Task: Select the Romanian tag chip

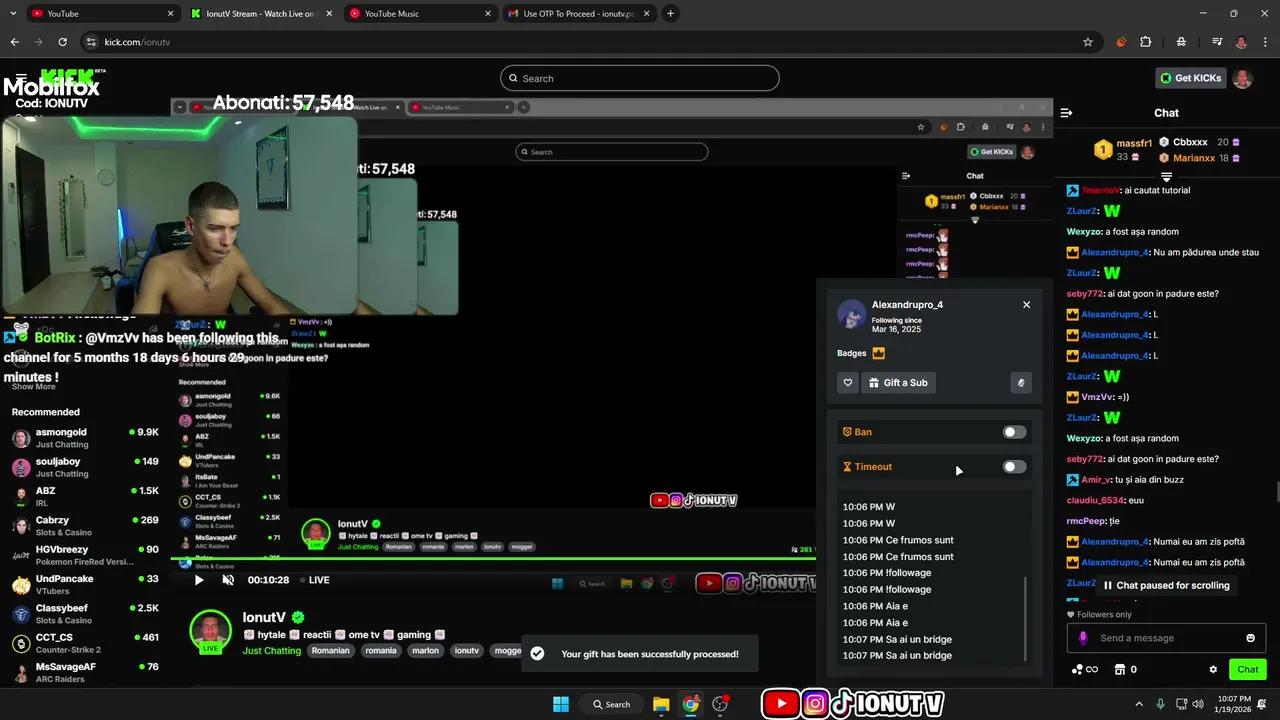Action: tap(330, 650)
